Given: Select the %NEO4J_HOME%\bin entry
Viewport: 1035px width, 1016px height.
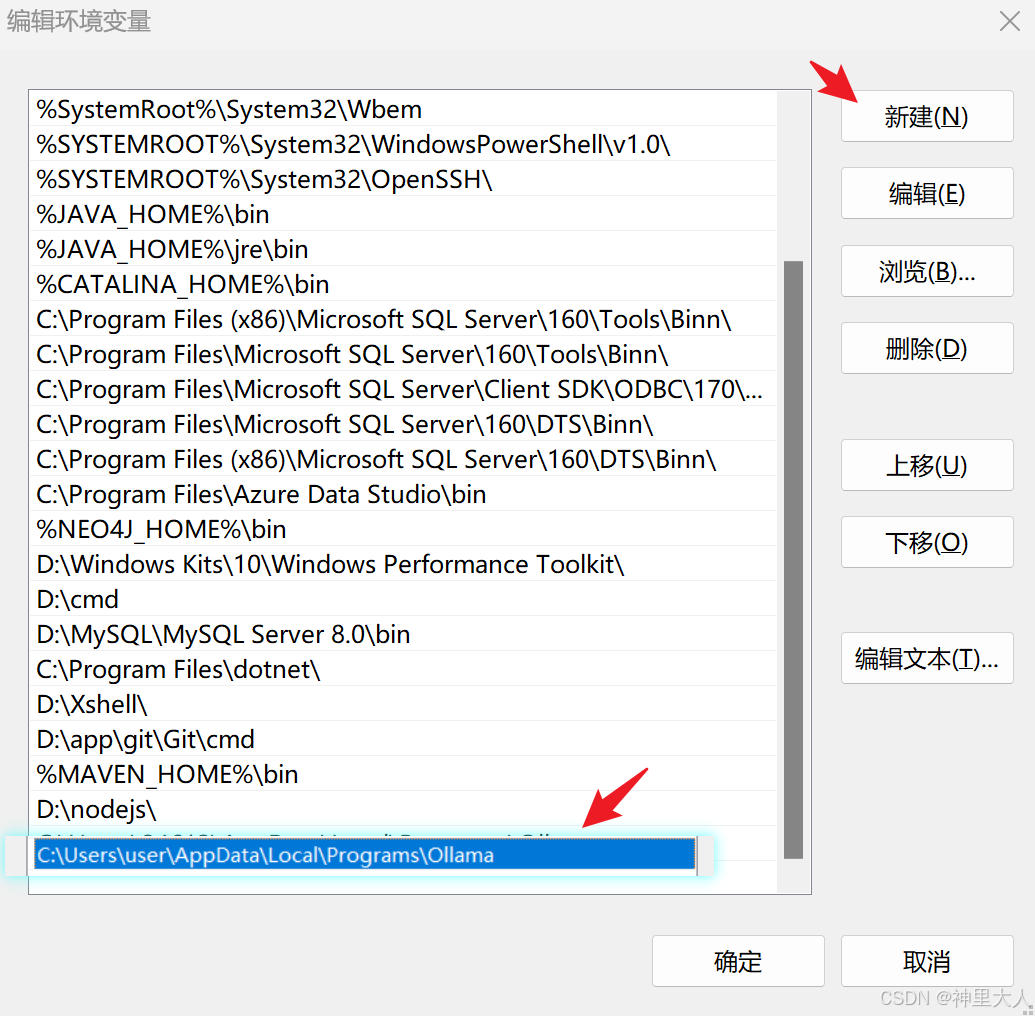Looking at the screenshot, I should (403, 529).
